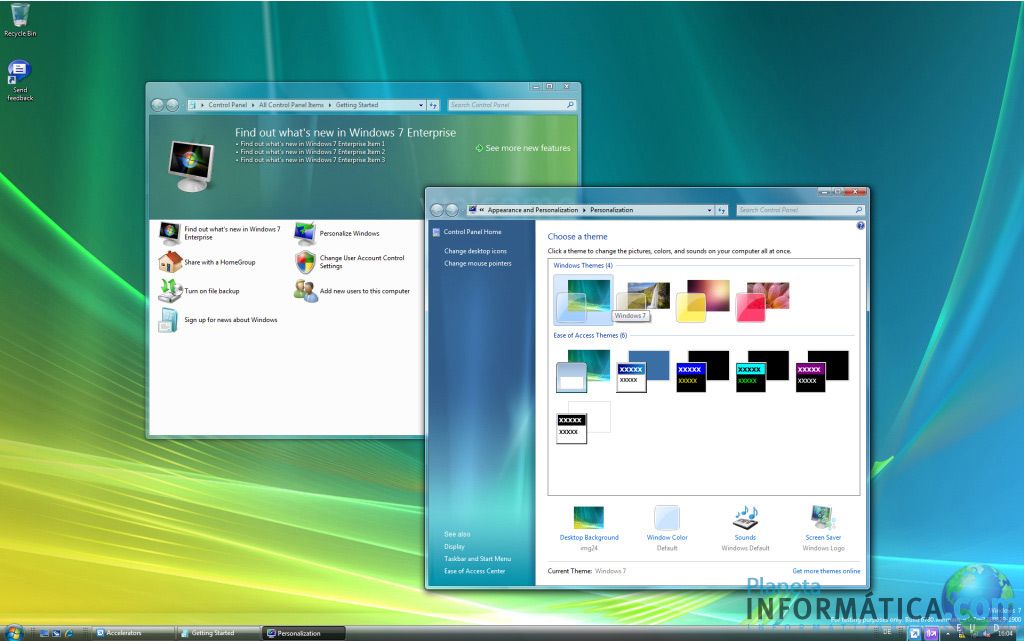
Task: Refresh the Personalization address bar
Action: (722, 210)
